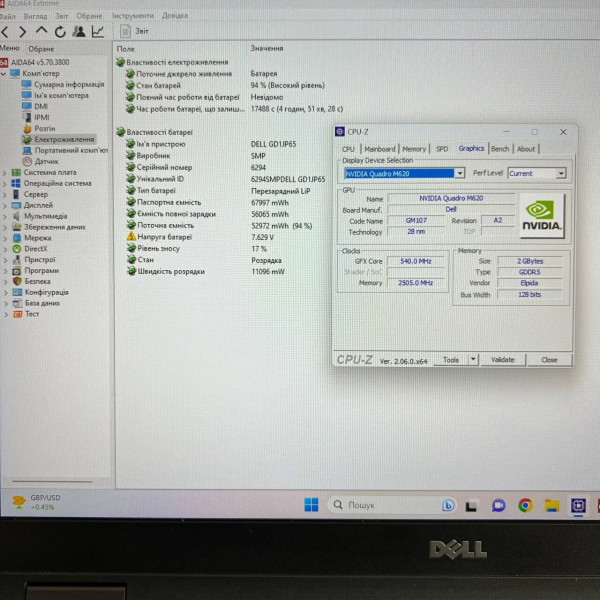The height and width of the screenshot is (600, 600).
Task: Open the Обране menu in menu bar
Action: pyautogui.click(x=89, y=16)
